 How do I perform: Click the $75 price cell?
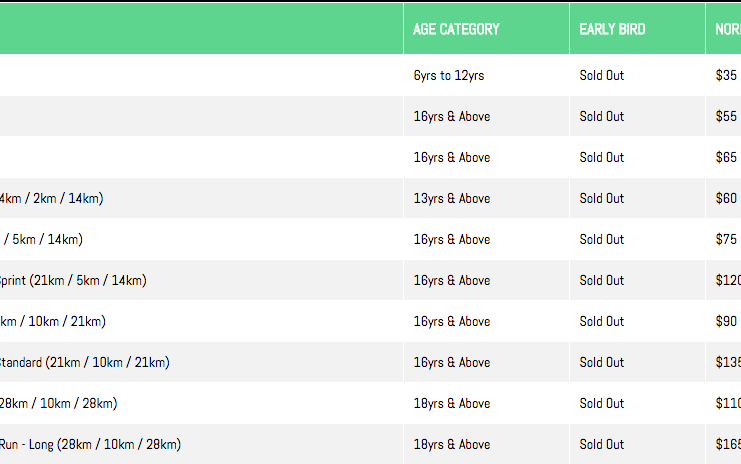pyautogui.click(x=726, y=239)
